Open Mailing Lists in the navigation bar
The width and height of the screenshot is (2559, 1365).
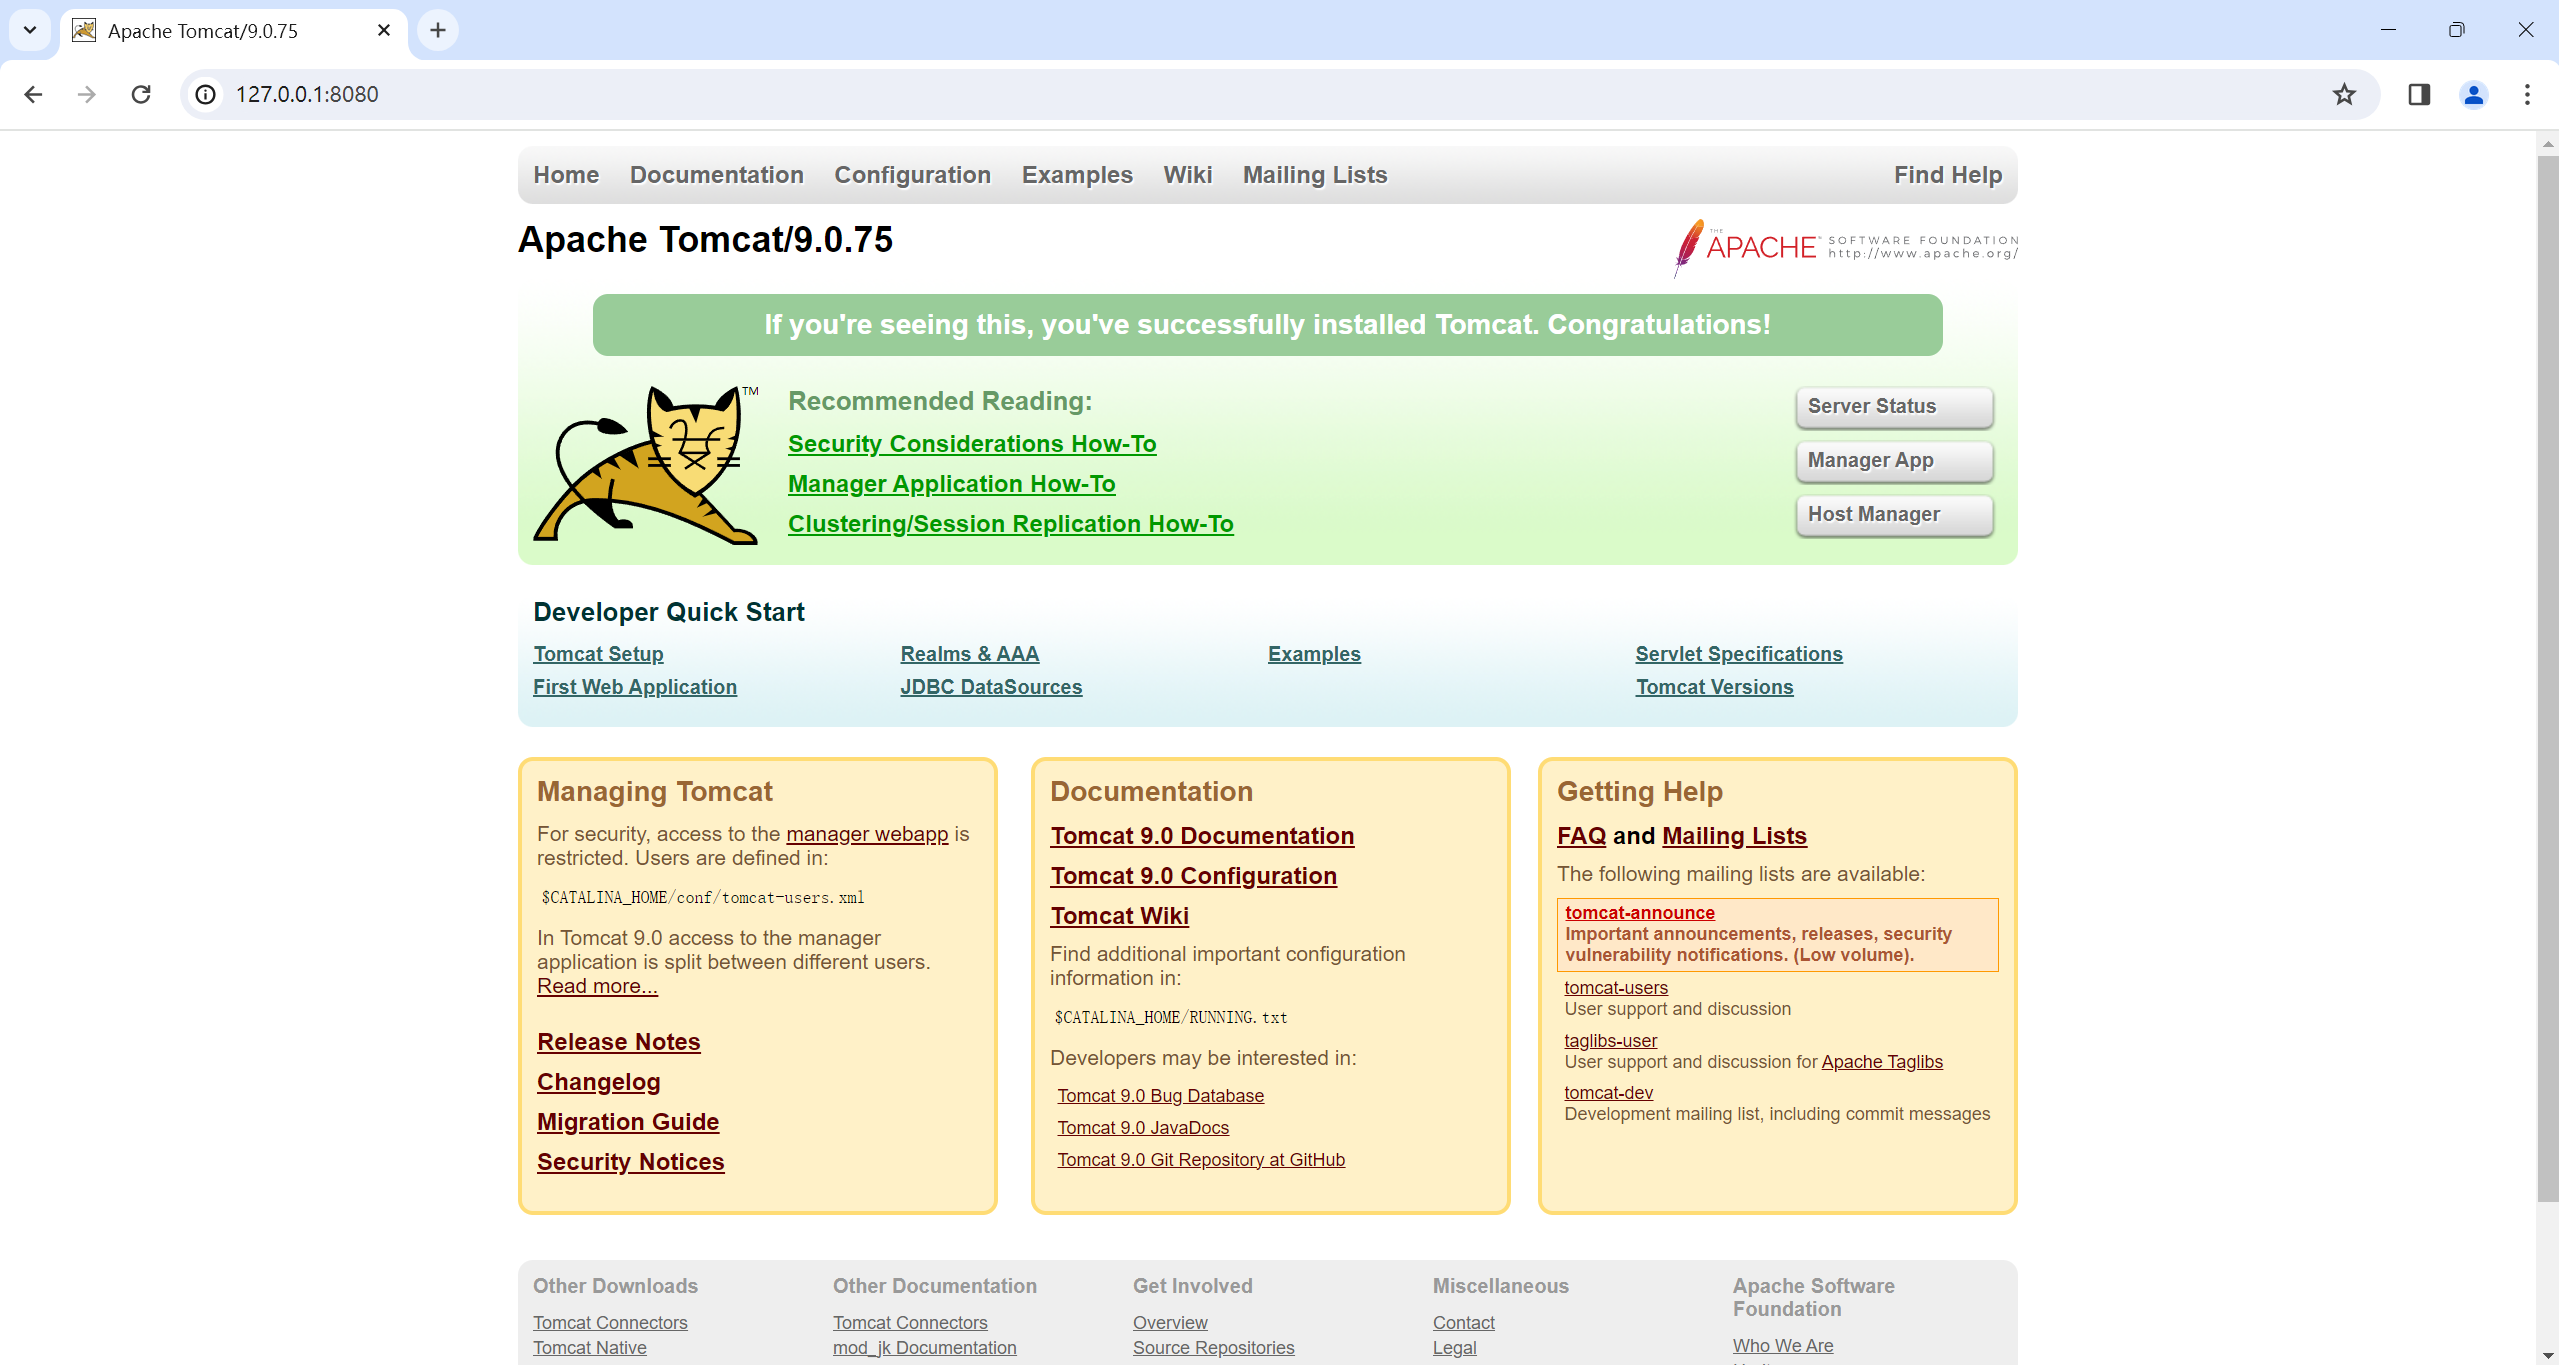click(x=1315, y=175)
